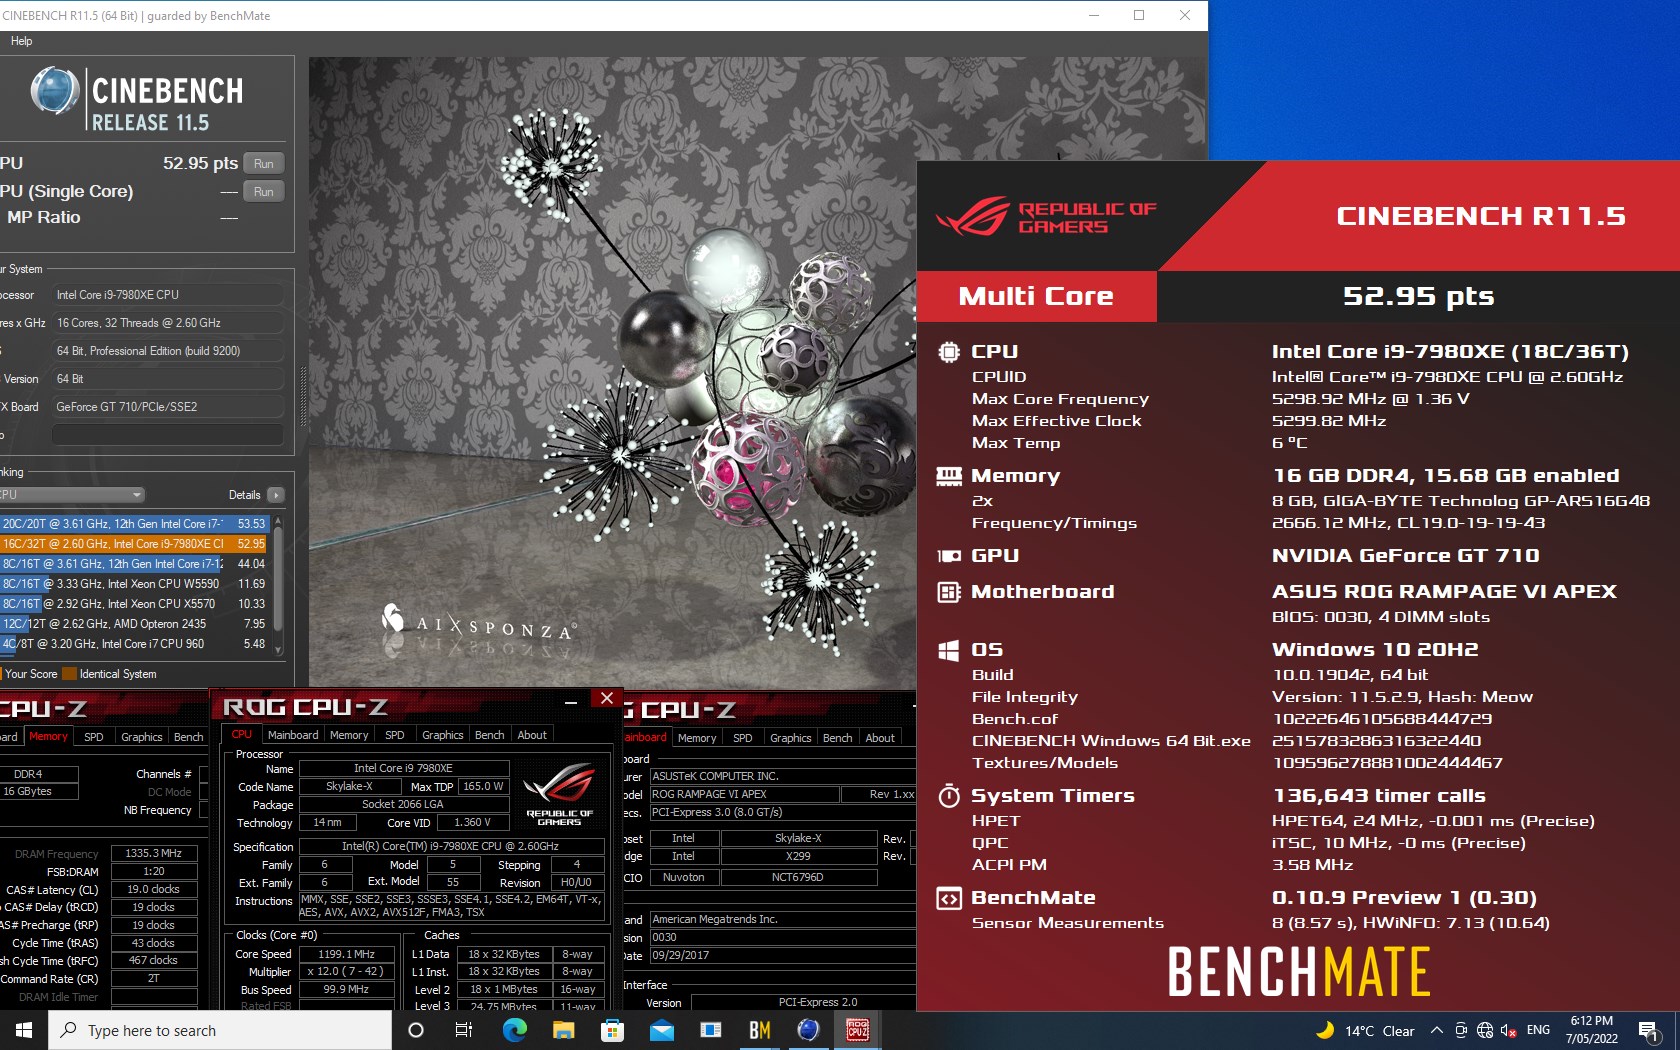Screen dimensions: 1680x1050
Task: Click the 52.95 pts multi core score
Action: (1418, 296)
